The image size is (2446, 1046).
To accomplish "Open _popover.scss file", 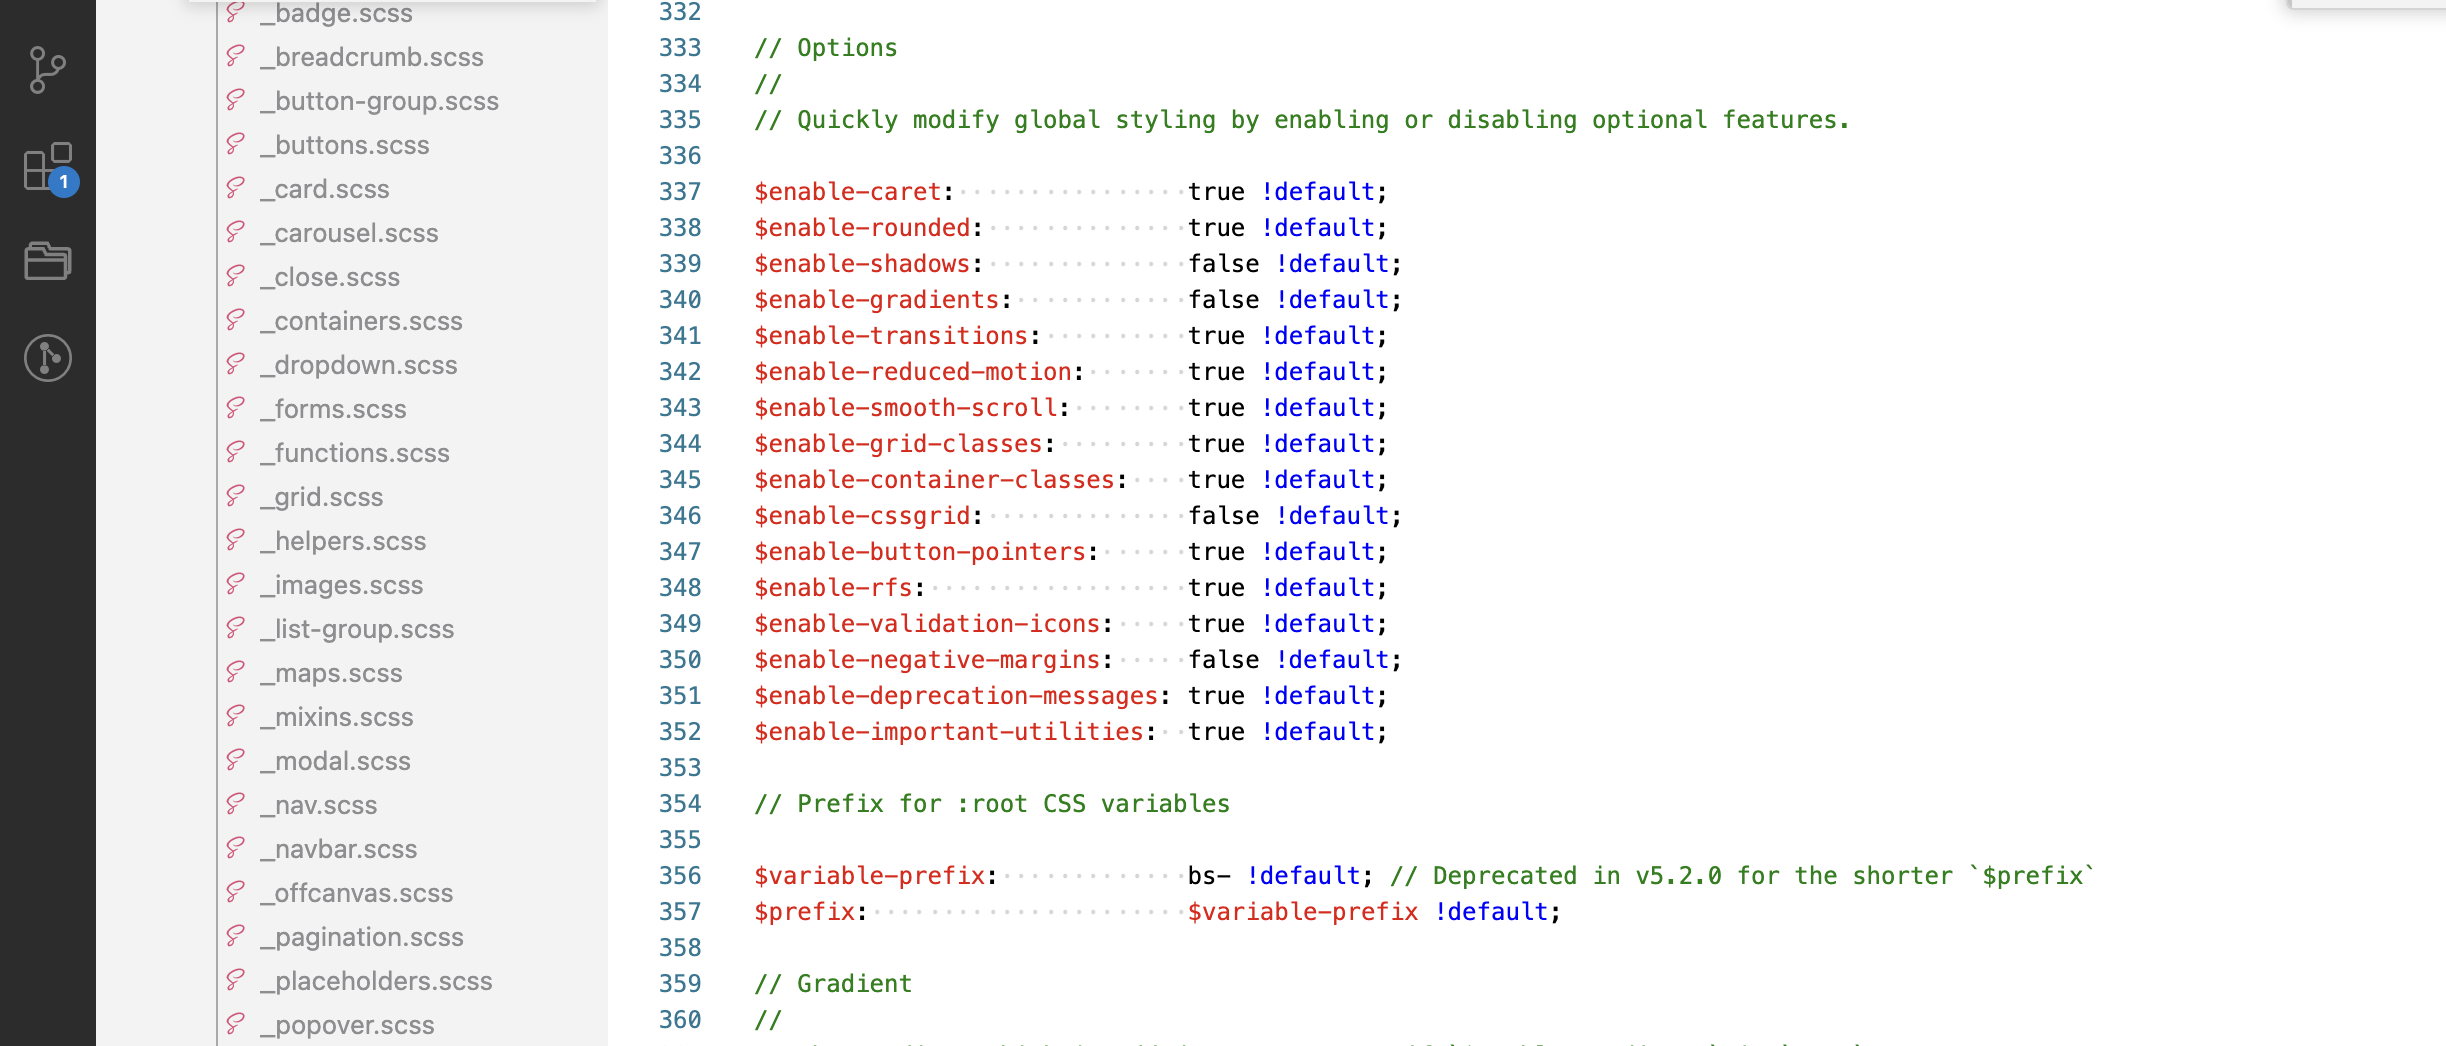I will (347, 1025).
